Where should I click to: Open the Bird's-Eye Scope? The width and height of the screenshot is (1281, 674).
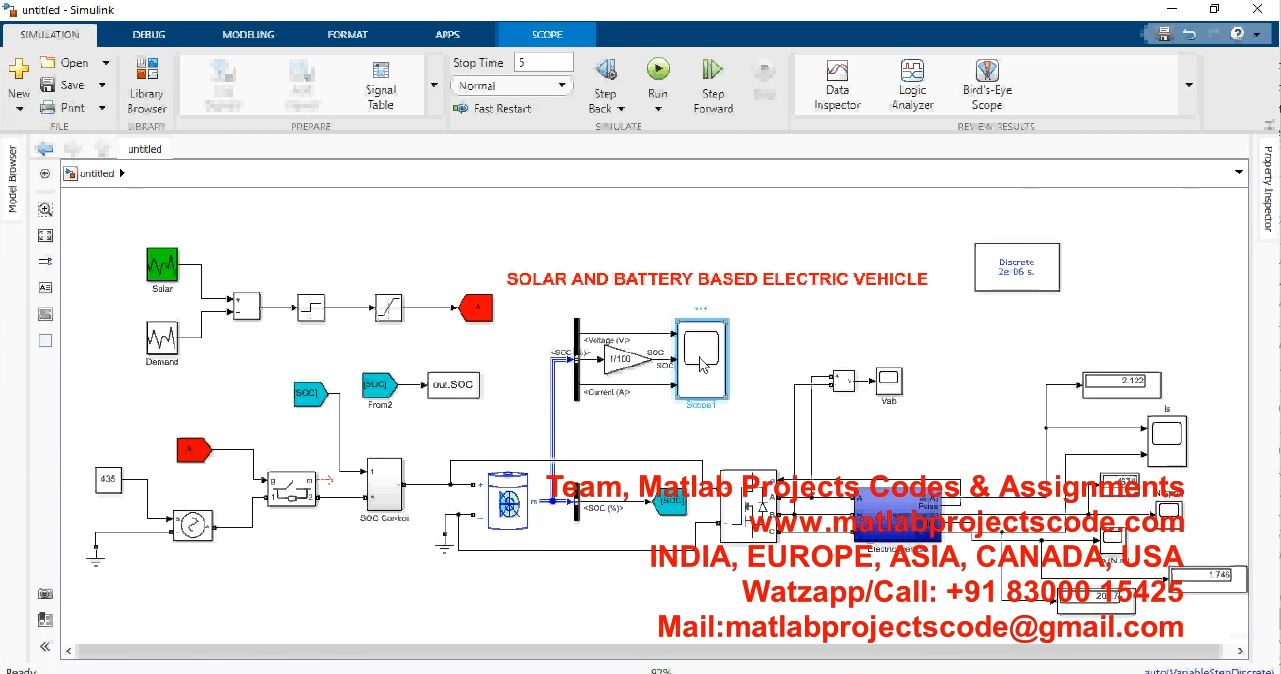coord(986,85)
